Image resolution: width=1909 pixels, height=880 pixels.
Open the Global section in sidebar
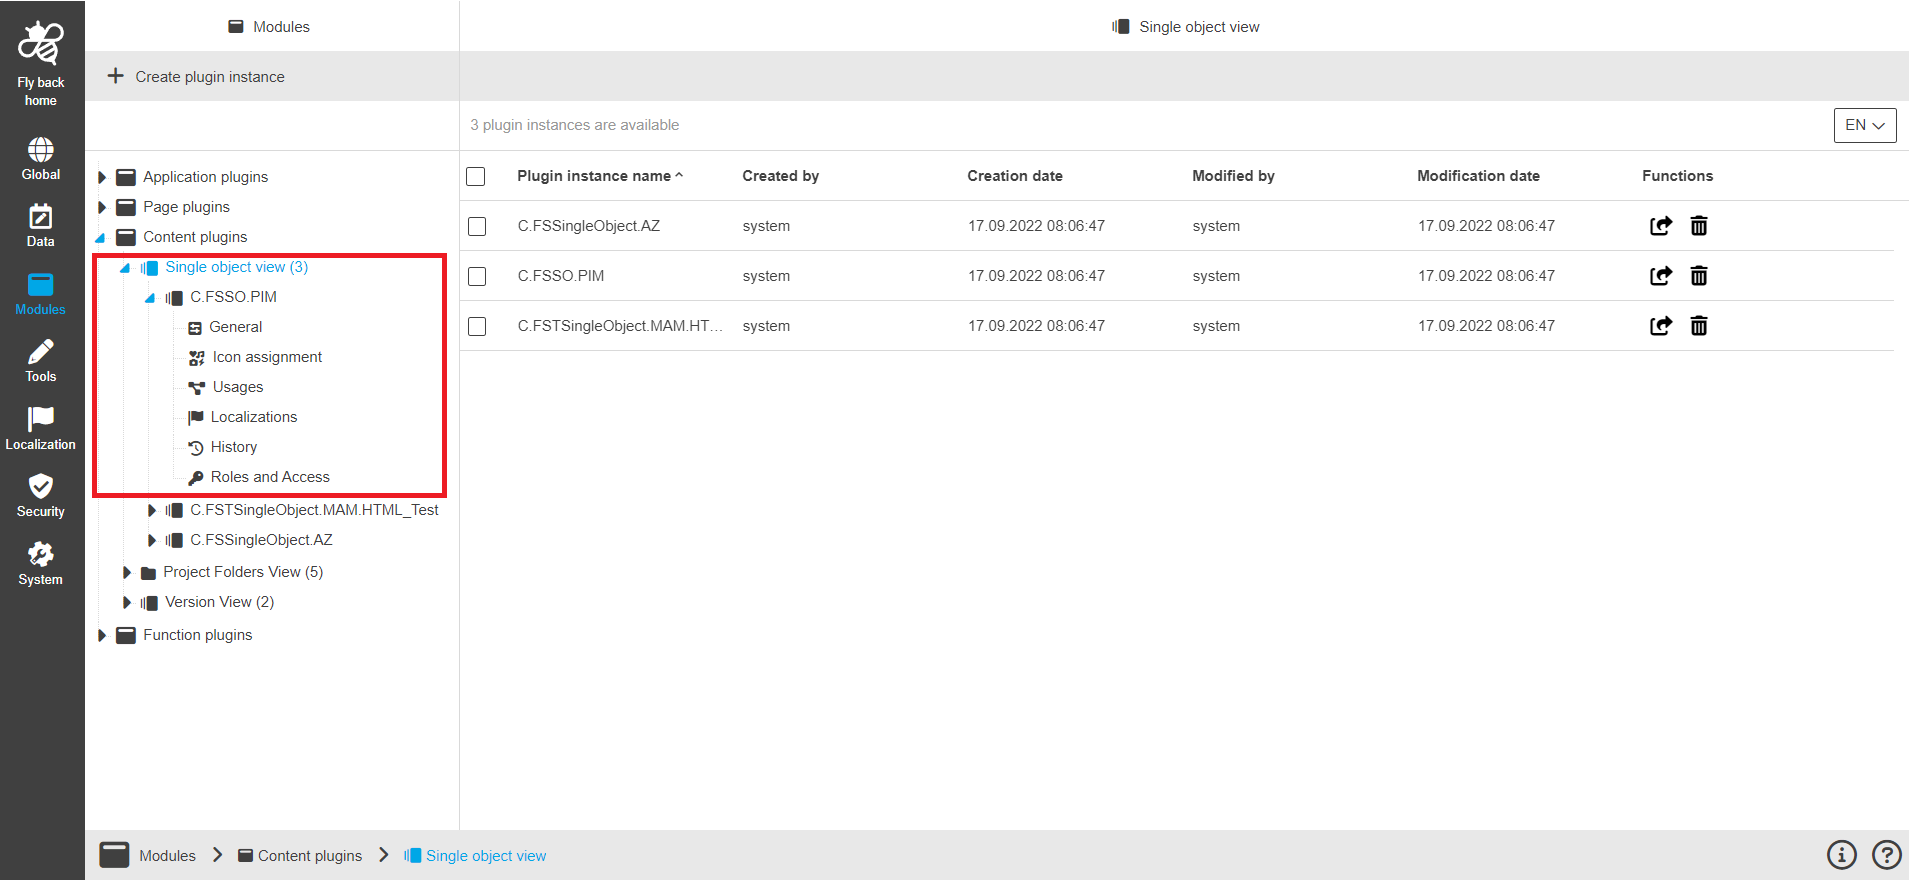[x=41, y=160]
